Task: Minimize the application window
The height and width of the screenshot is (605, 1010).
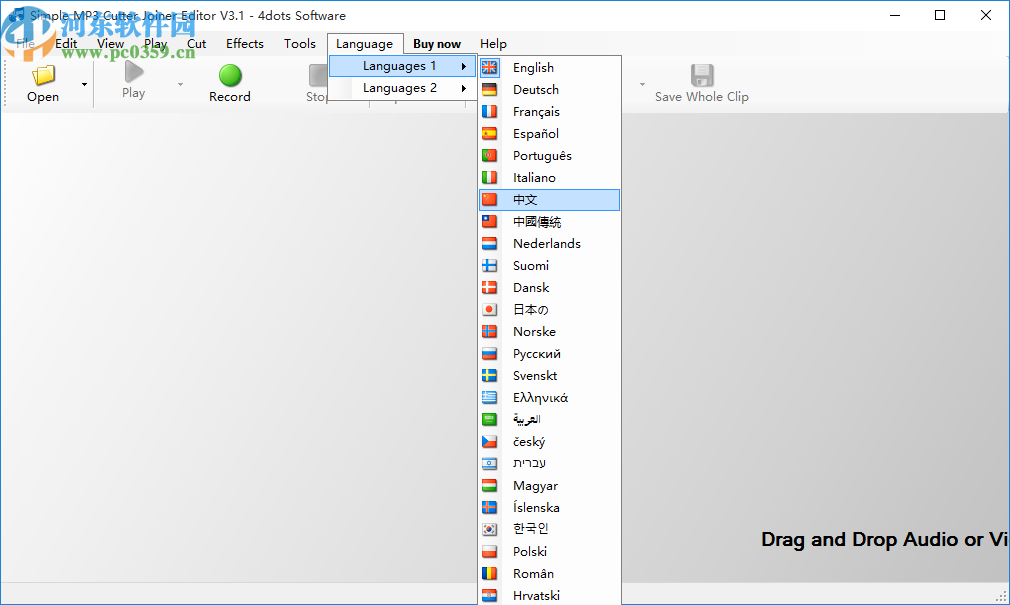Action: pyautogui.click(x=895, y=15)
